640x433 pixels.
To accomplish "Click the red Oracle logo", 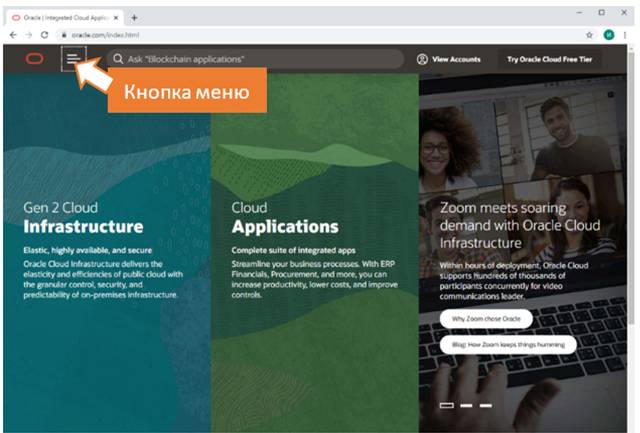I will [35, 59].
